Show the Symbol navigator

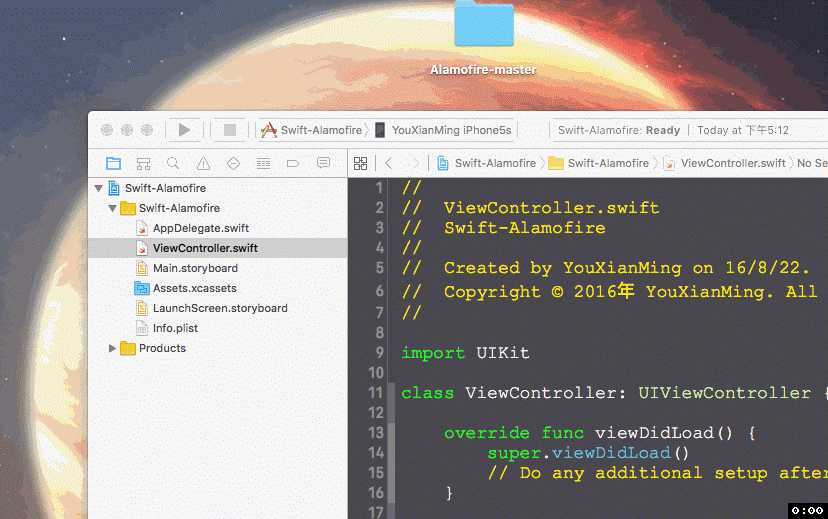coord(143,164)
